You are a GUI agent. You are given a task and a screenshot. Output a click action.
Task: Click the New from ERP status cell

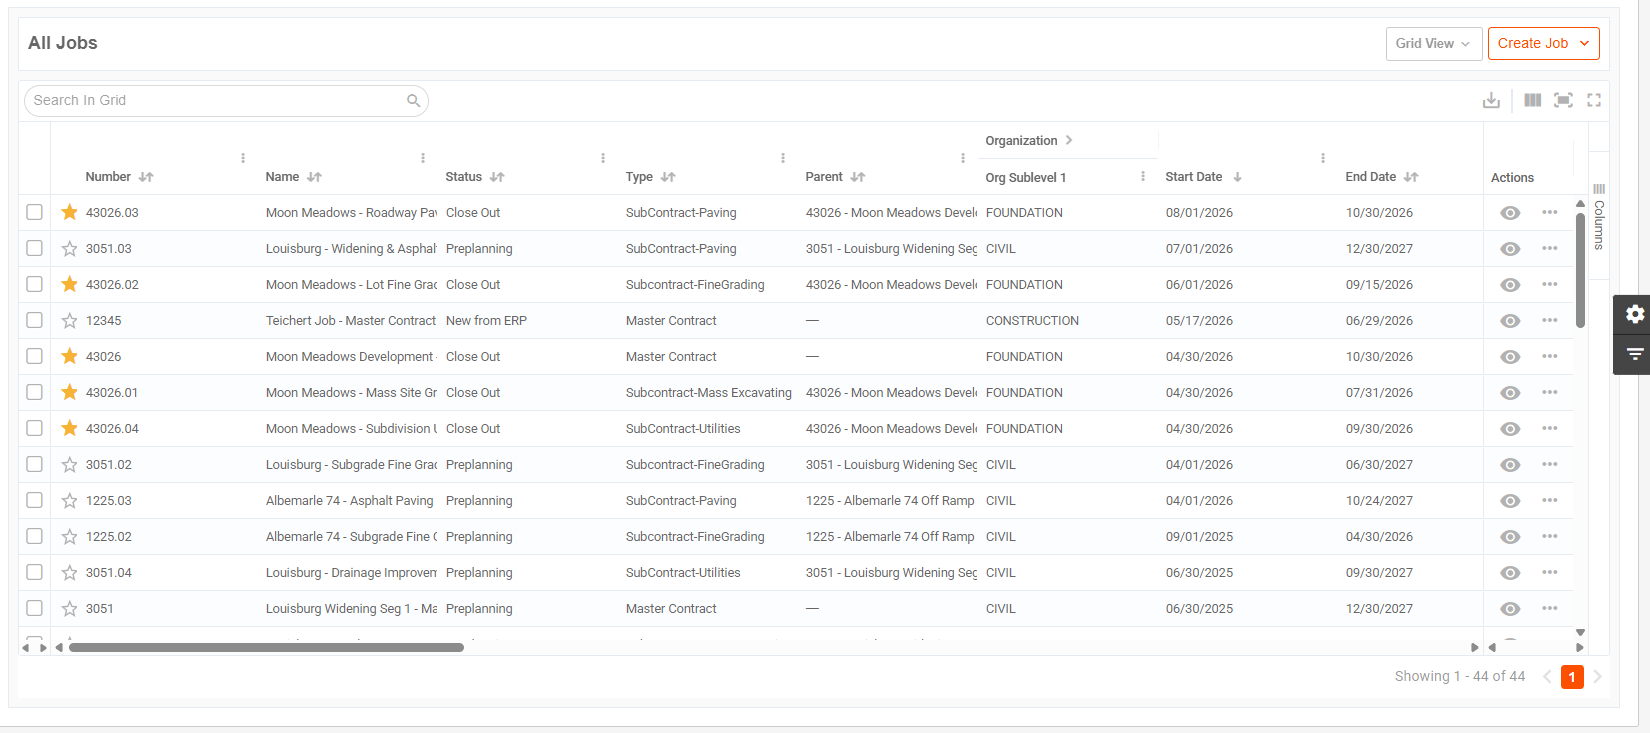click(x=486, y=321)
